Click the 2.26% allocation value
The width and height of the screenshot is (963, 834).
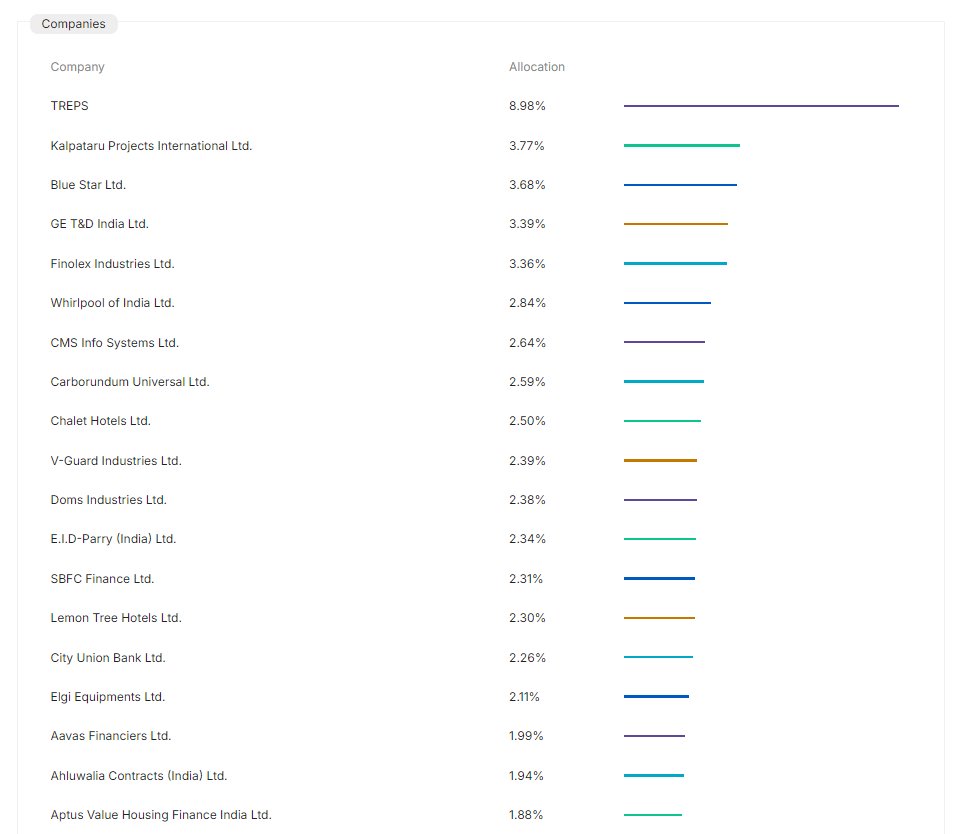pyautogui.click(x=527, y=658)
